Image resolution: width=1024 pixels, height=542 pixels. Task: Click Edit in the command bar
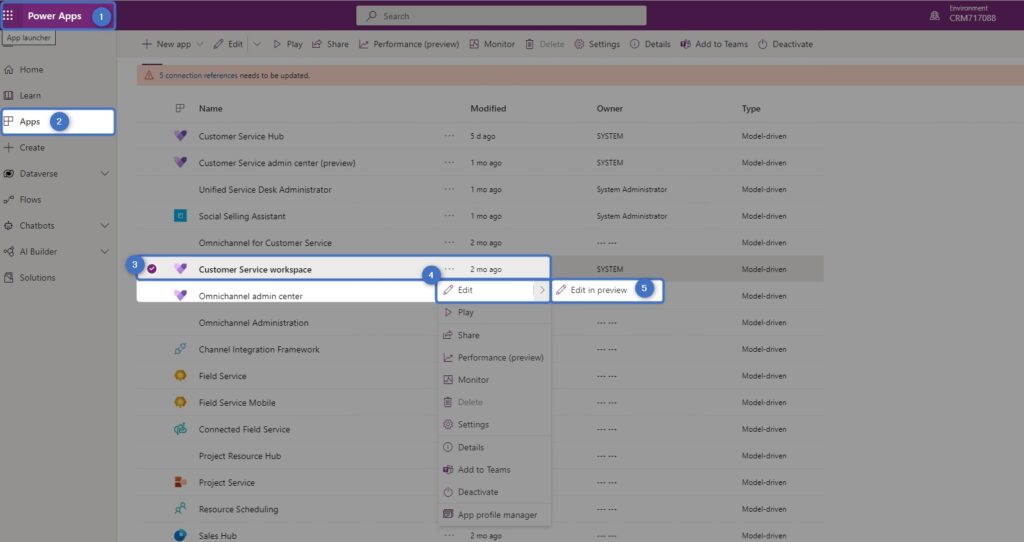[228, 44]
